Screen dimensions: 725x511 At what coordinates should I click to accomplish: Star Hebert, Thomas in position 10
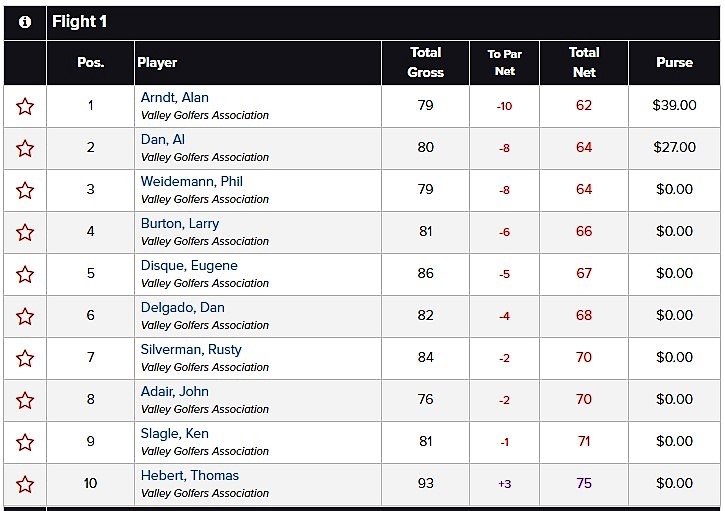pos(25,485)
